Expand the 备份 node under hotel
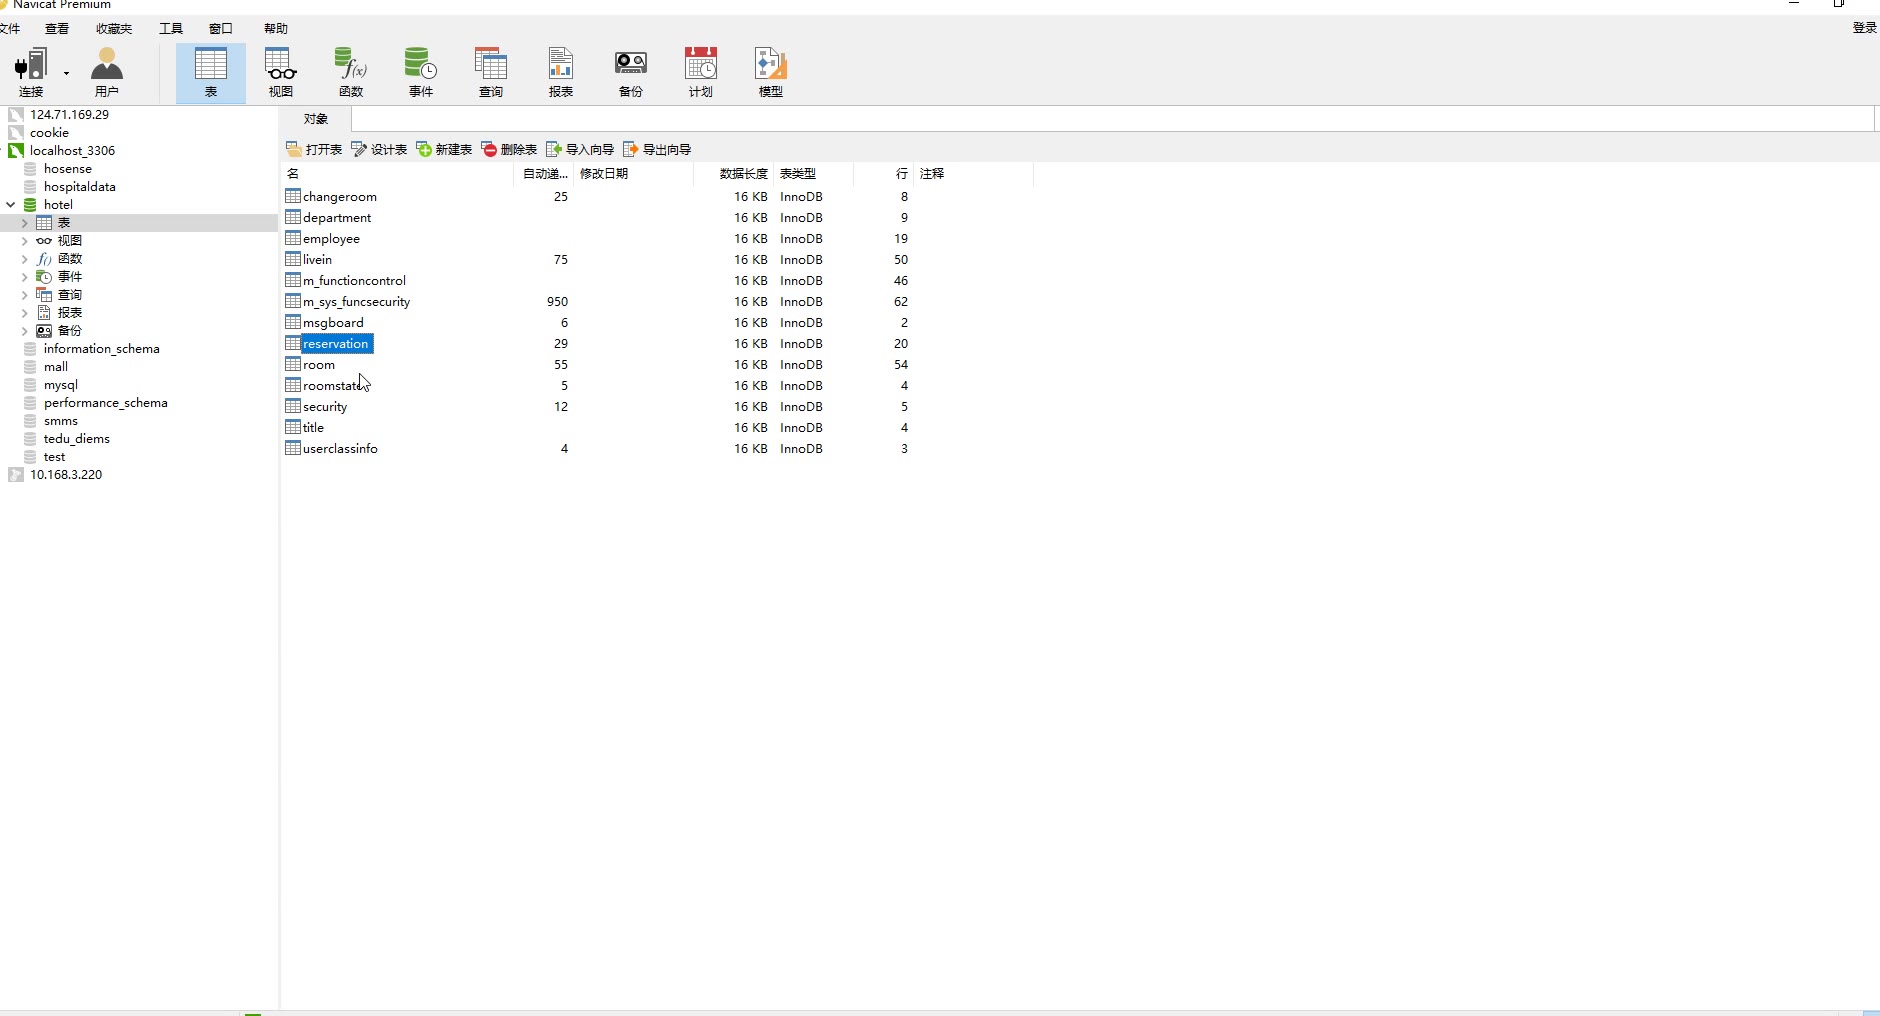 25,330
